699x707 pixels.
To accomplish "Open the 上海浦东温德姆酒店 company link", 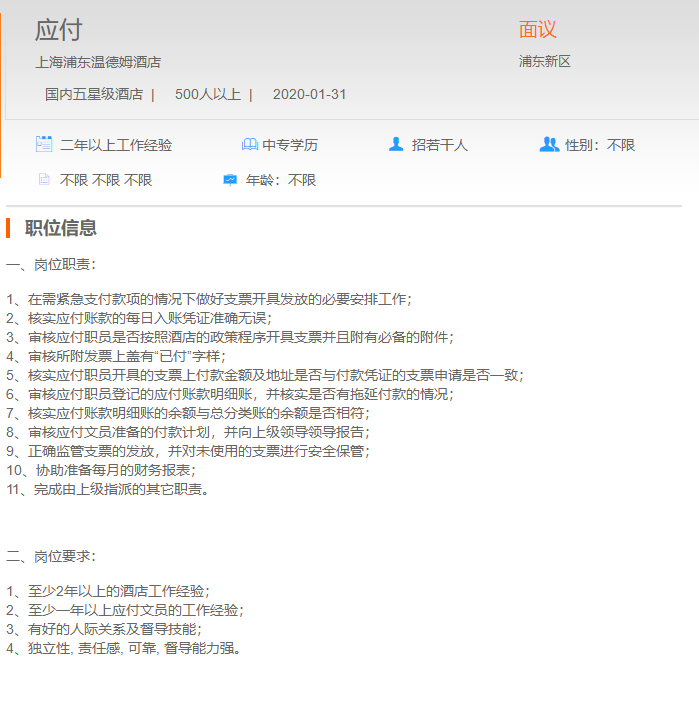I will (98, 62).
